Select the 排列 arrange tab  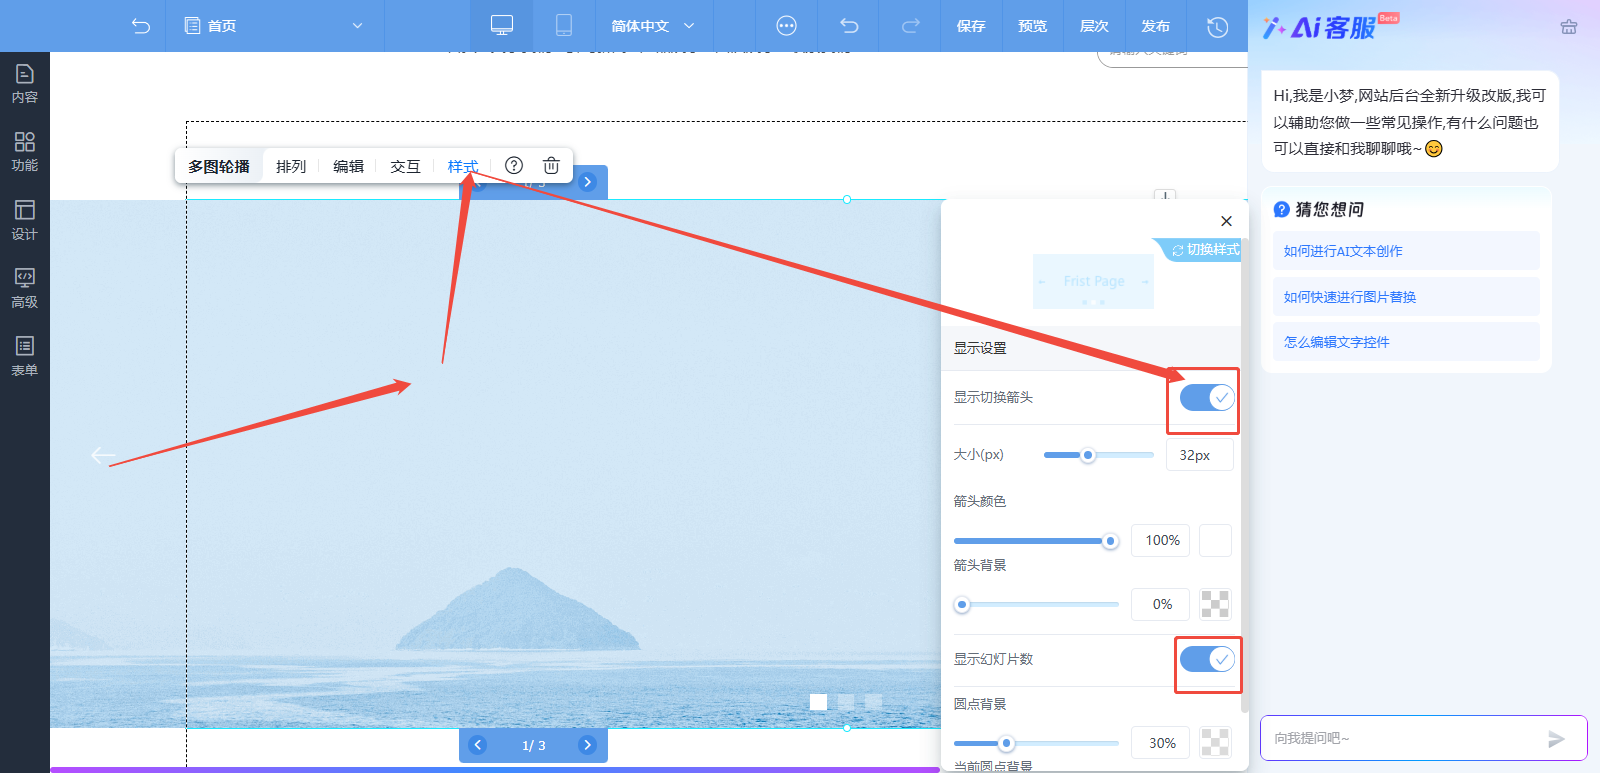click(x=291, y=166)
